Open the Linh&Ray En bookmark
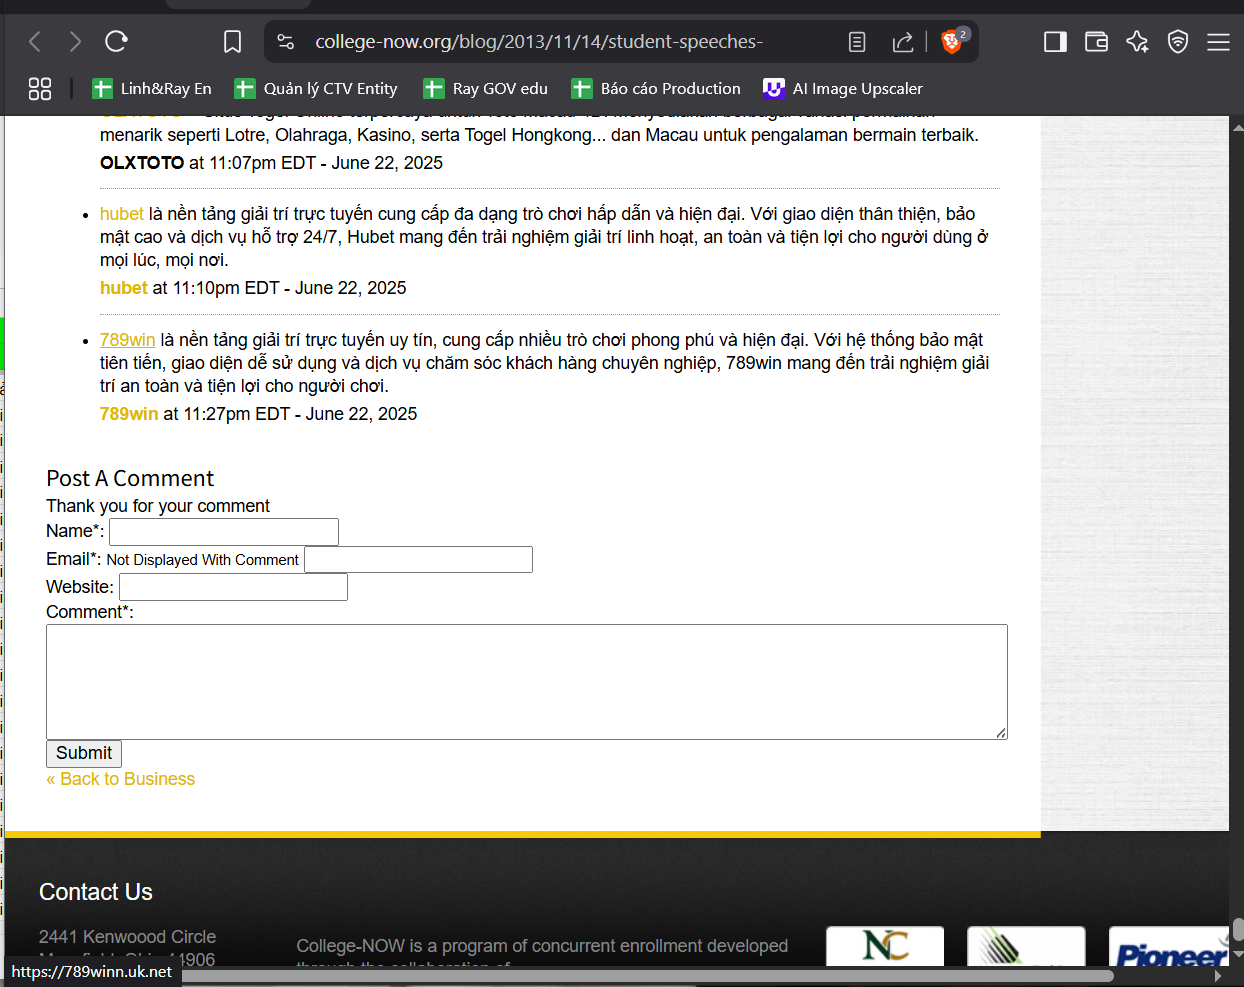1244x987 pixels. [x=152, y=89]
